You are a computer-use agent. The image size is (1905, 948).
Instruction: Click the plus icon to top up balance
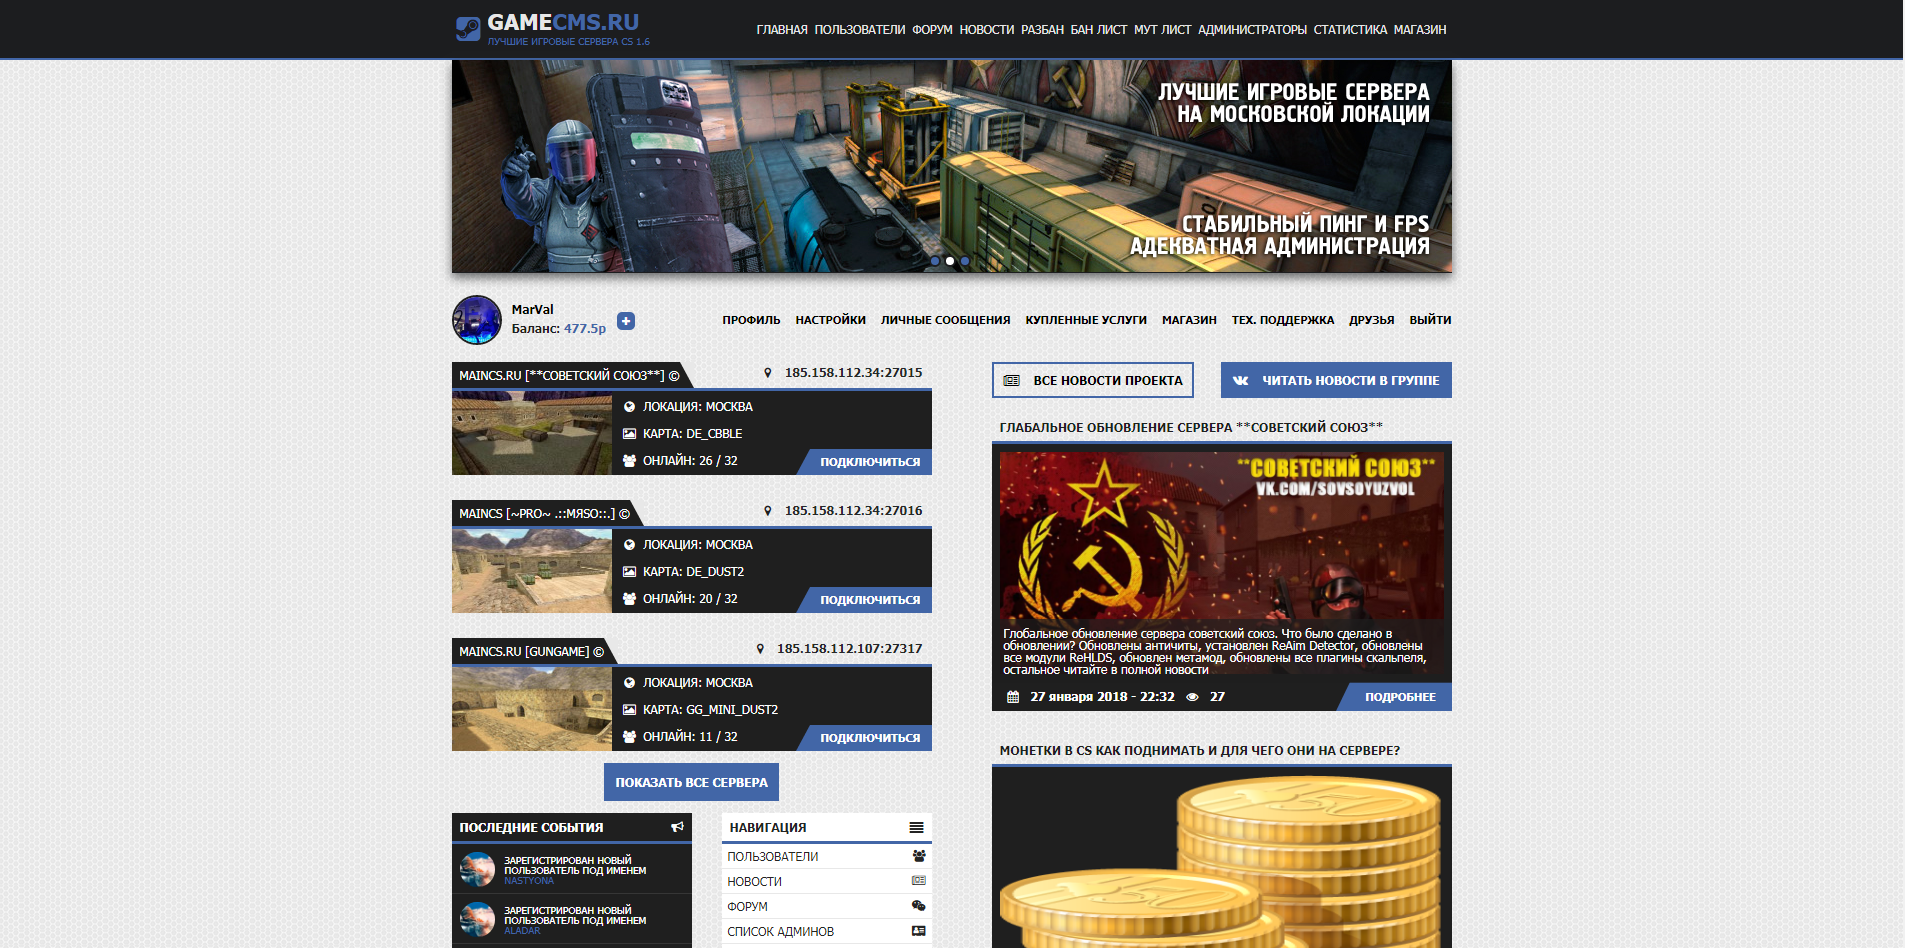click(x=626, y=321)
